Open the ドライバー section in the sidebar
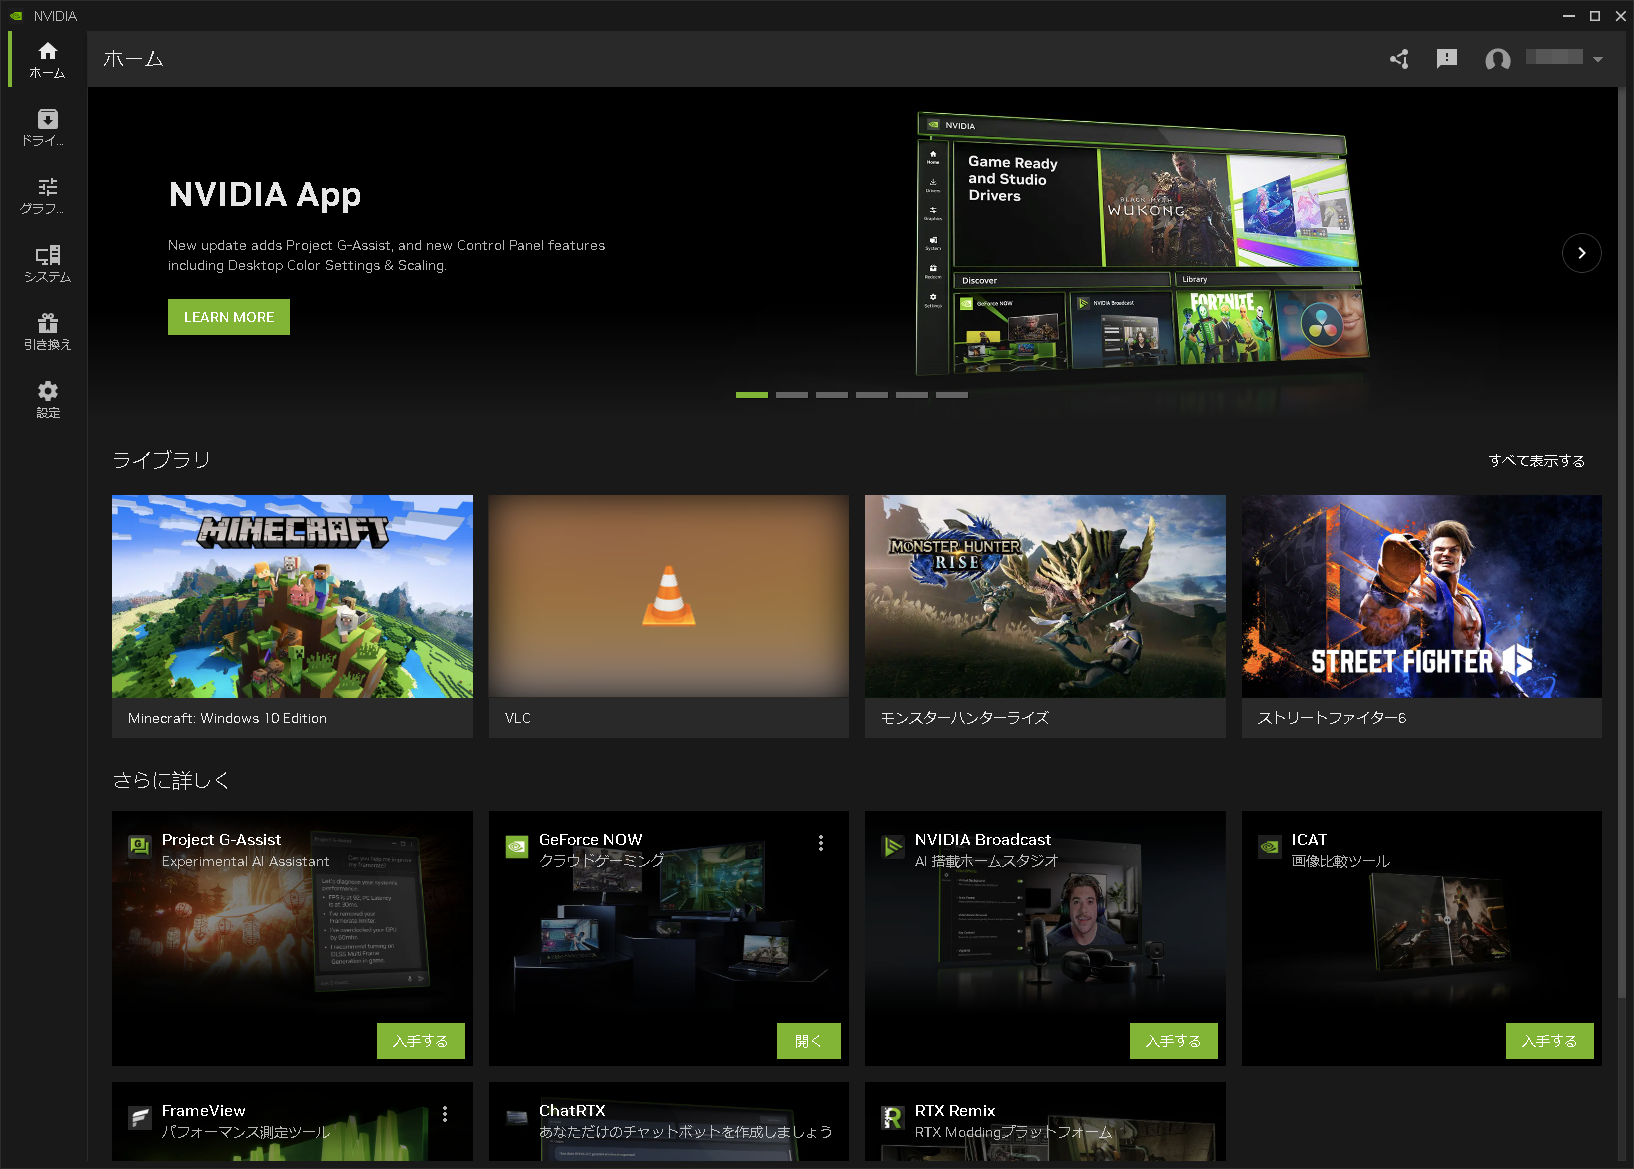This screenshot has height=1169, width=1634. click(46, 126)
